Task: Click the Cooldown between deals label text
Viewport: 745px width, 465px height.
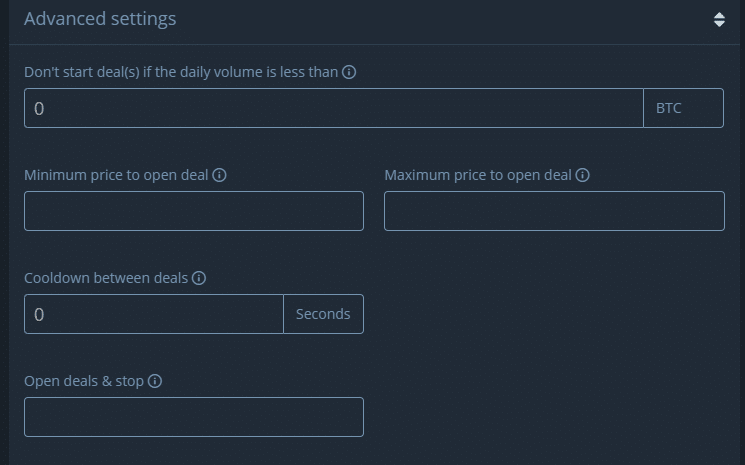Action: pos(106,278)
